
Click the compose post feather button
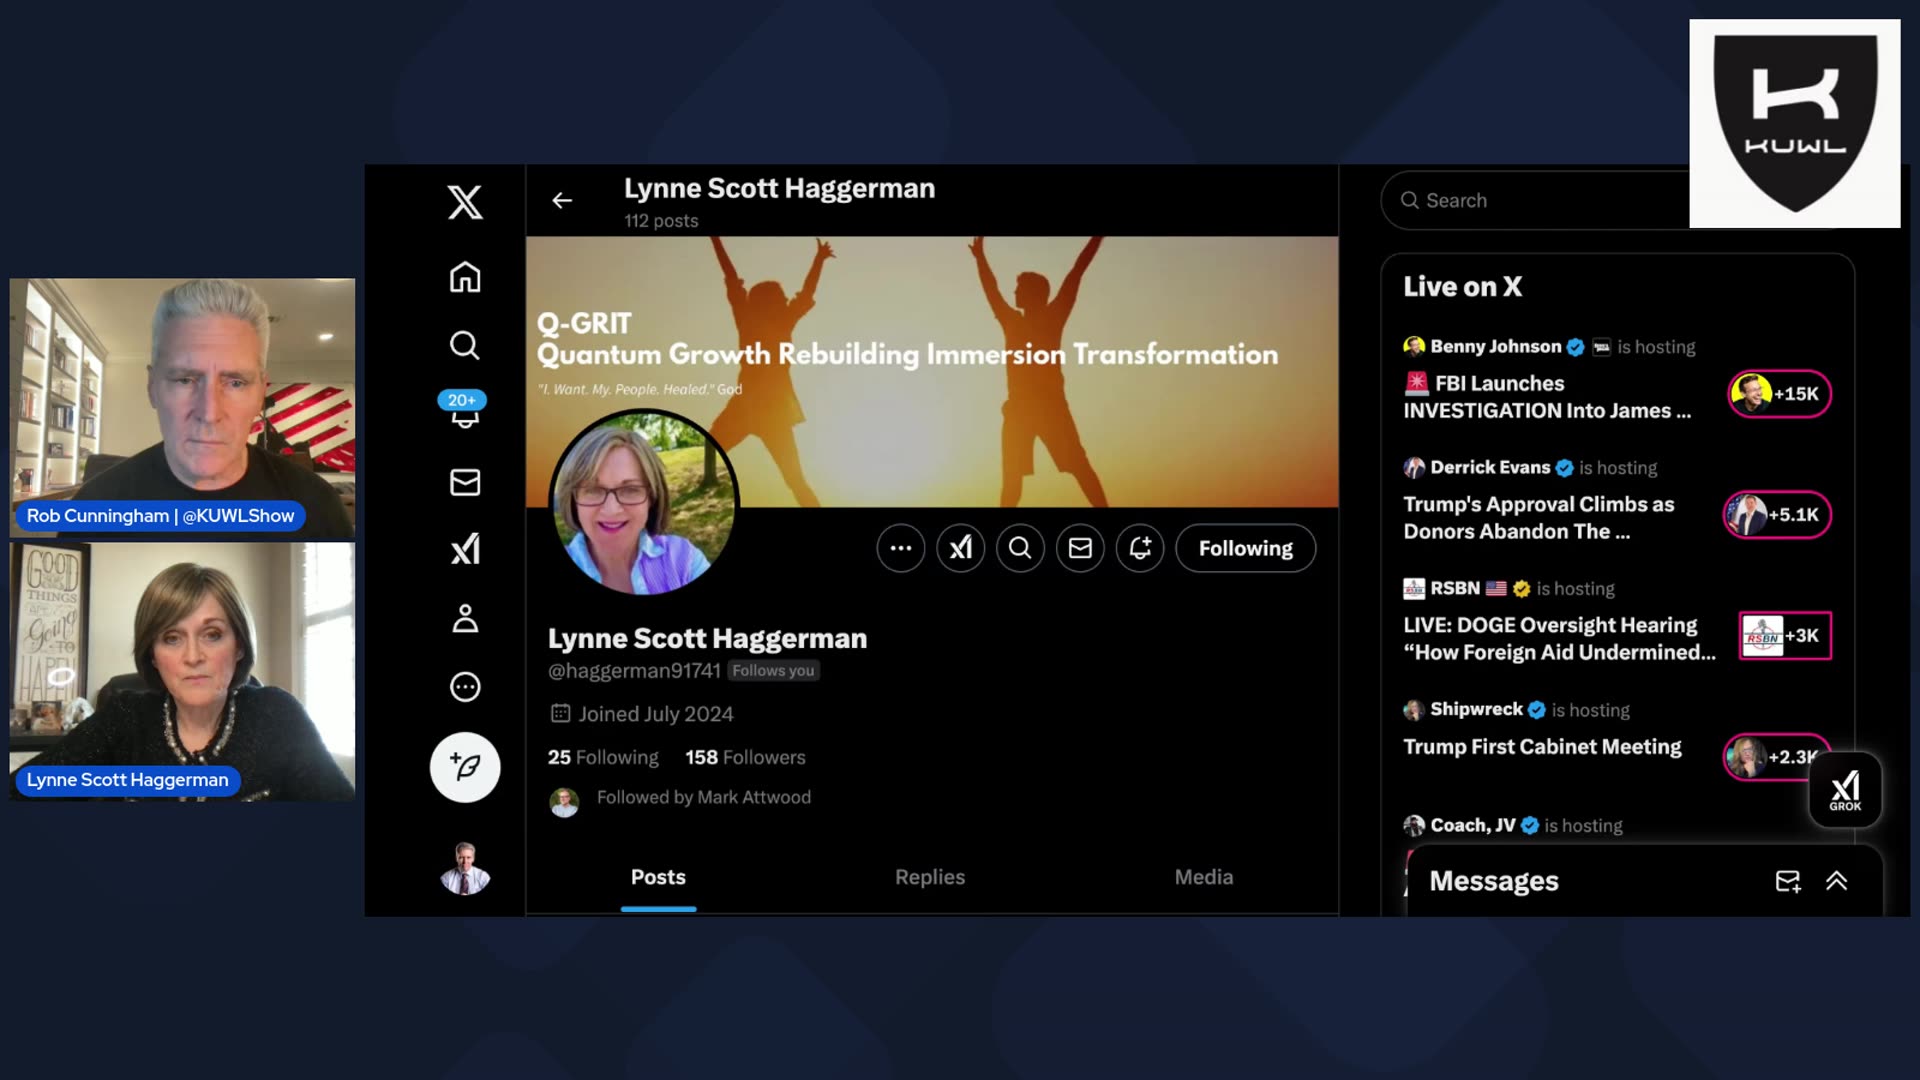pyautogui.click(x=465, y=767)
